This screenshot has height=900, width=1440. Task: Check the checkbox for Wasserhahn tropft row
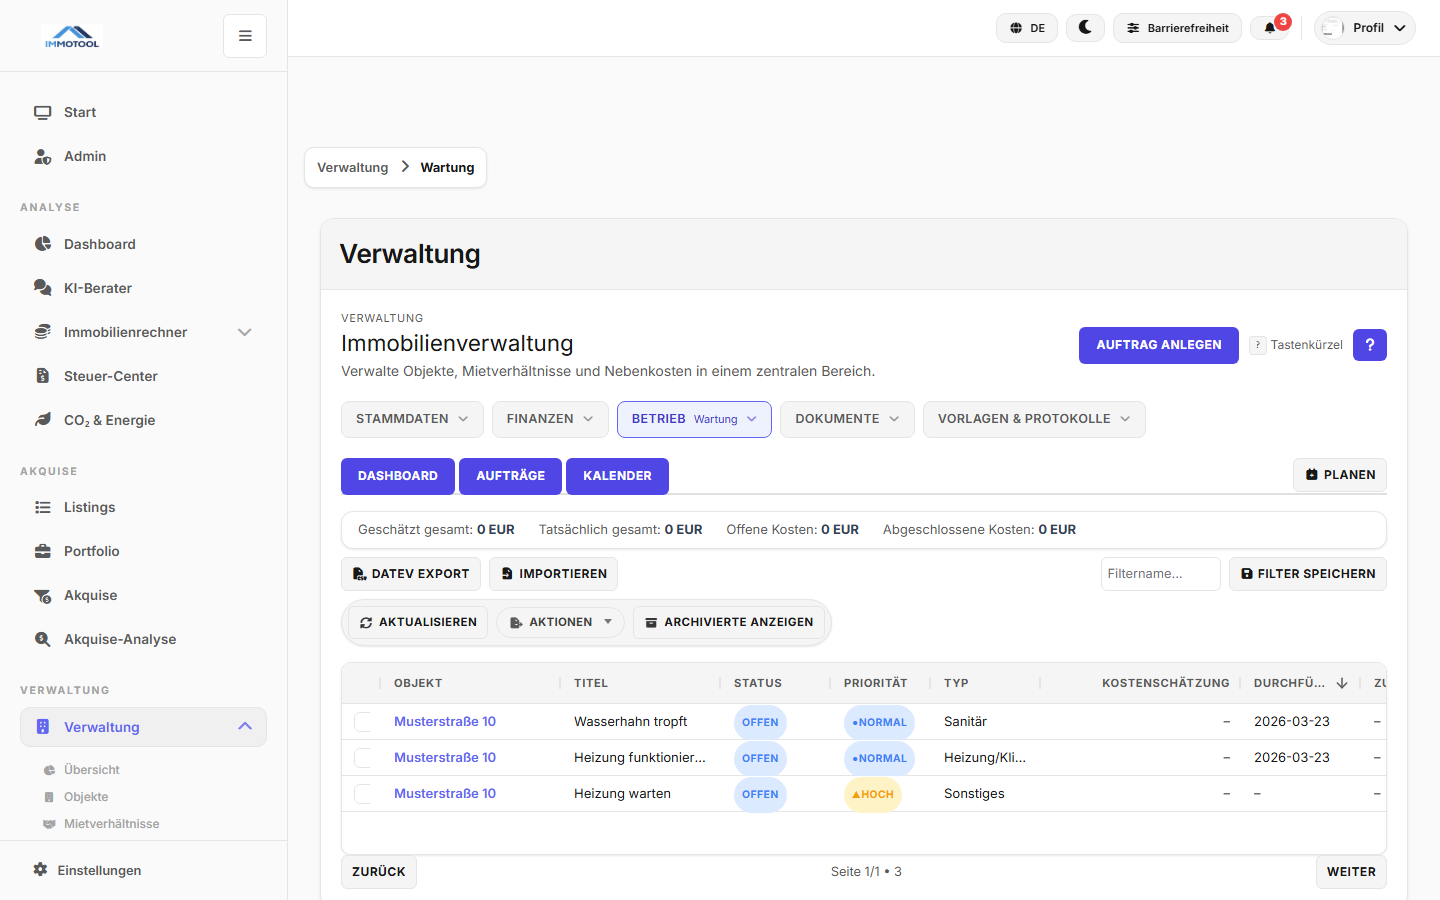click(x=364, y=721)
